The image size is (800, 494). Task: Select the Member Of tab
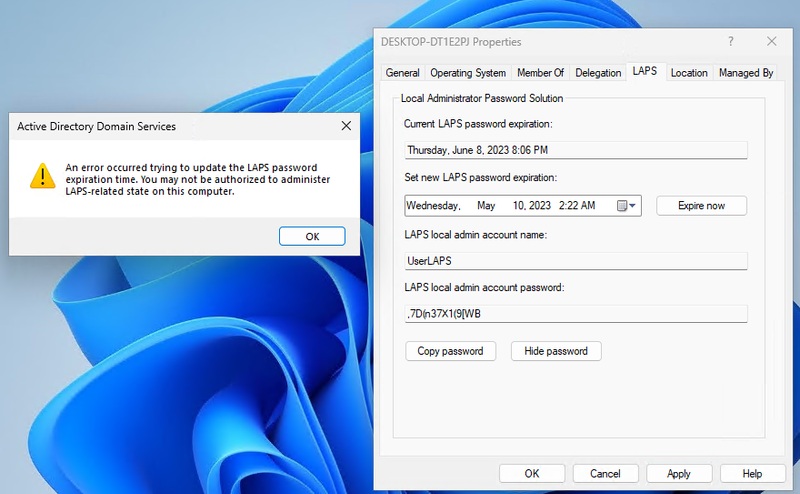[540, 72]
